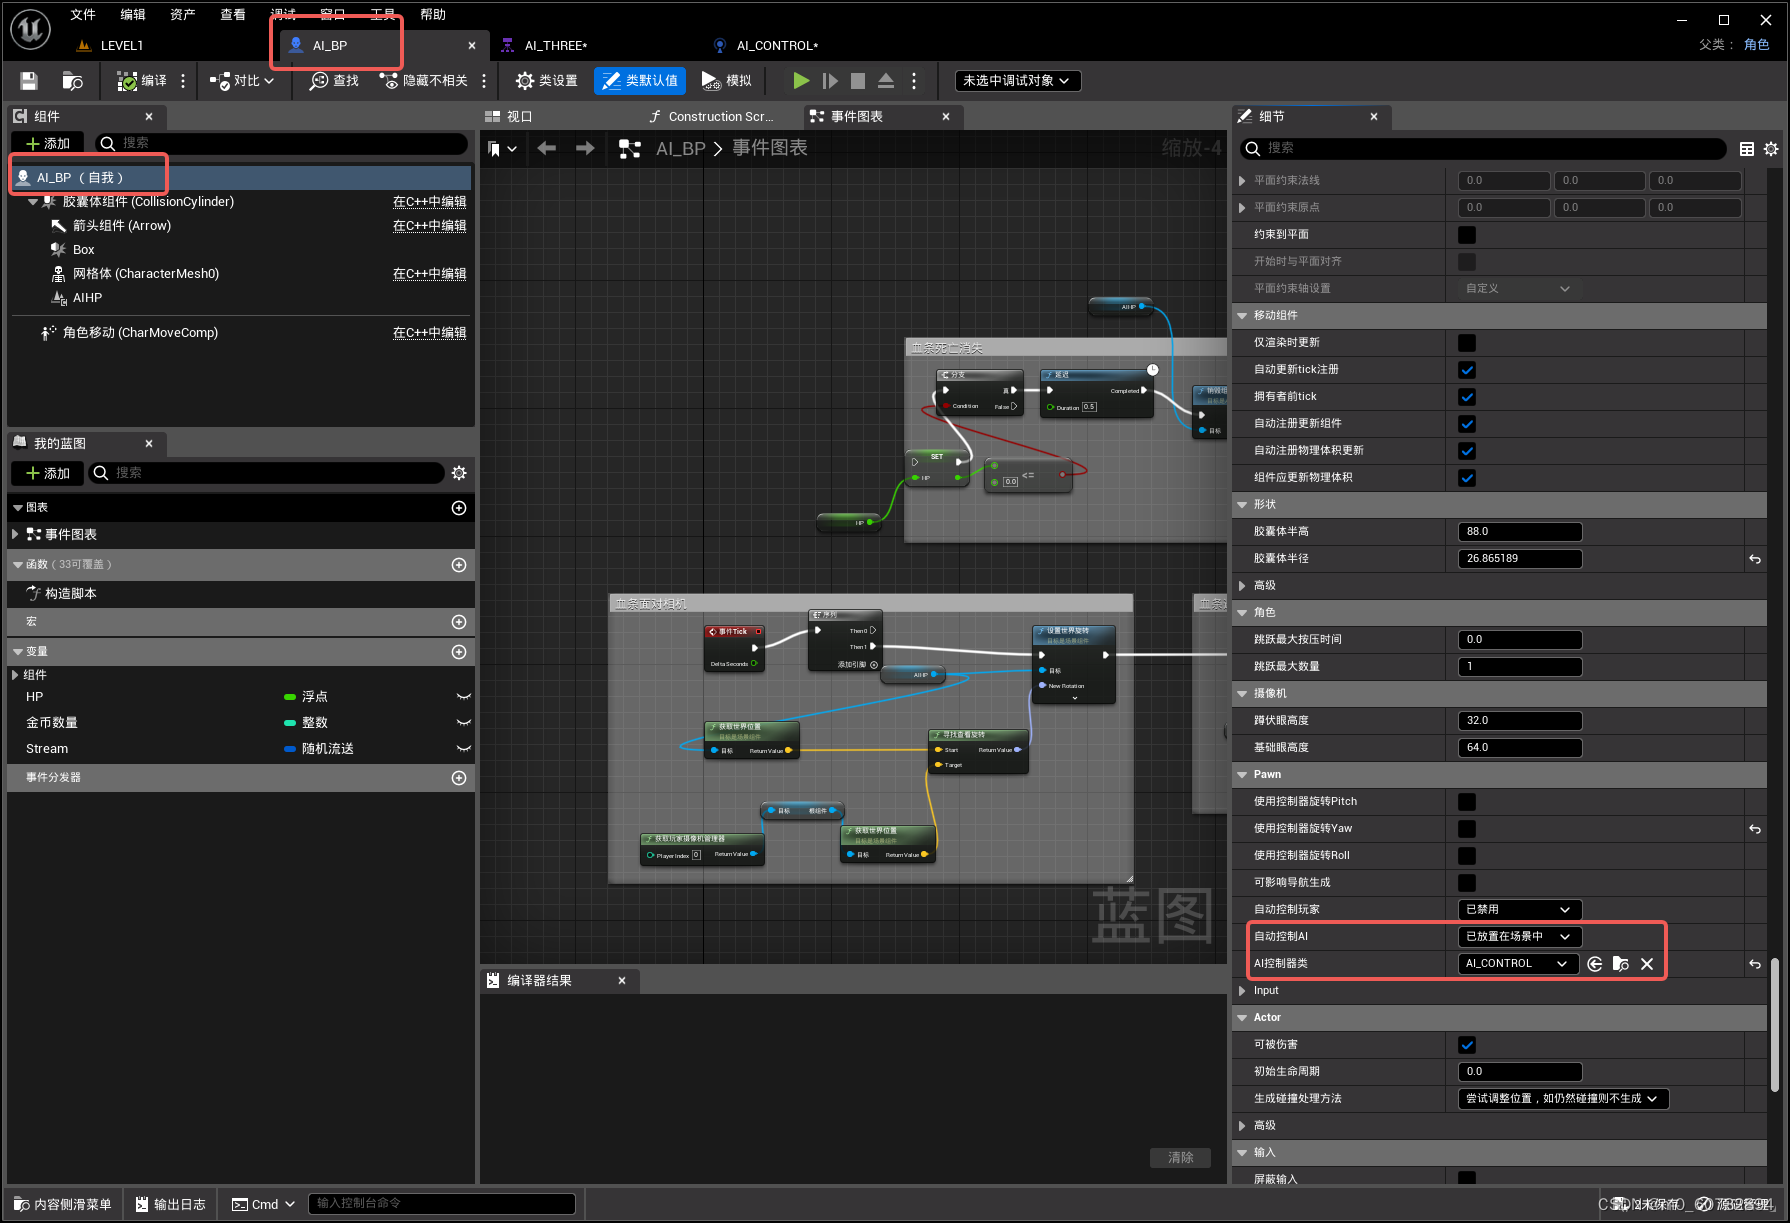
Task: Compile the AI_BP blueprint
Action: (141, 80)
